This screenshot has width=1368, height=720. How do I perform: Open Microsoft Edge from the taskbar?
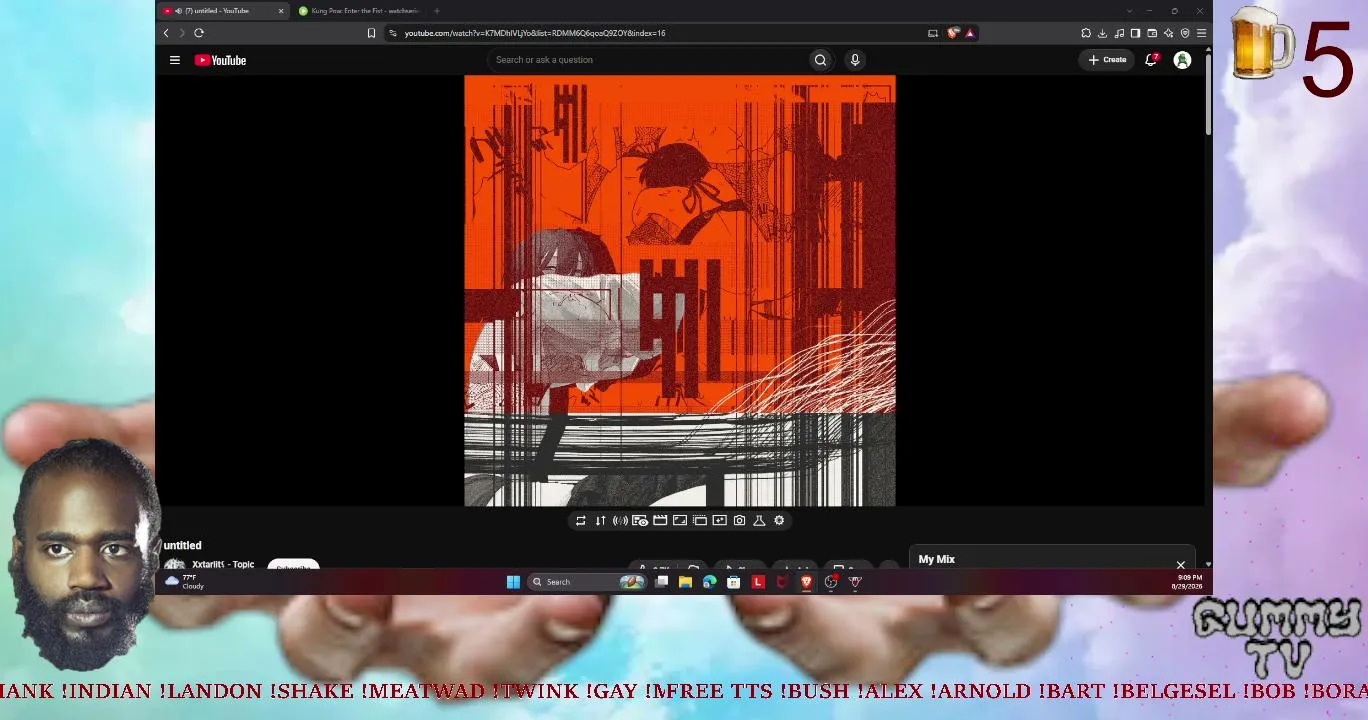(709, 582)
